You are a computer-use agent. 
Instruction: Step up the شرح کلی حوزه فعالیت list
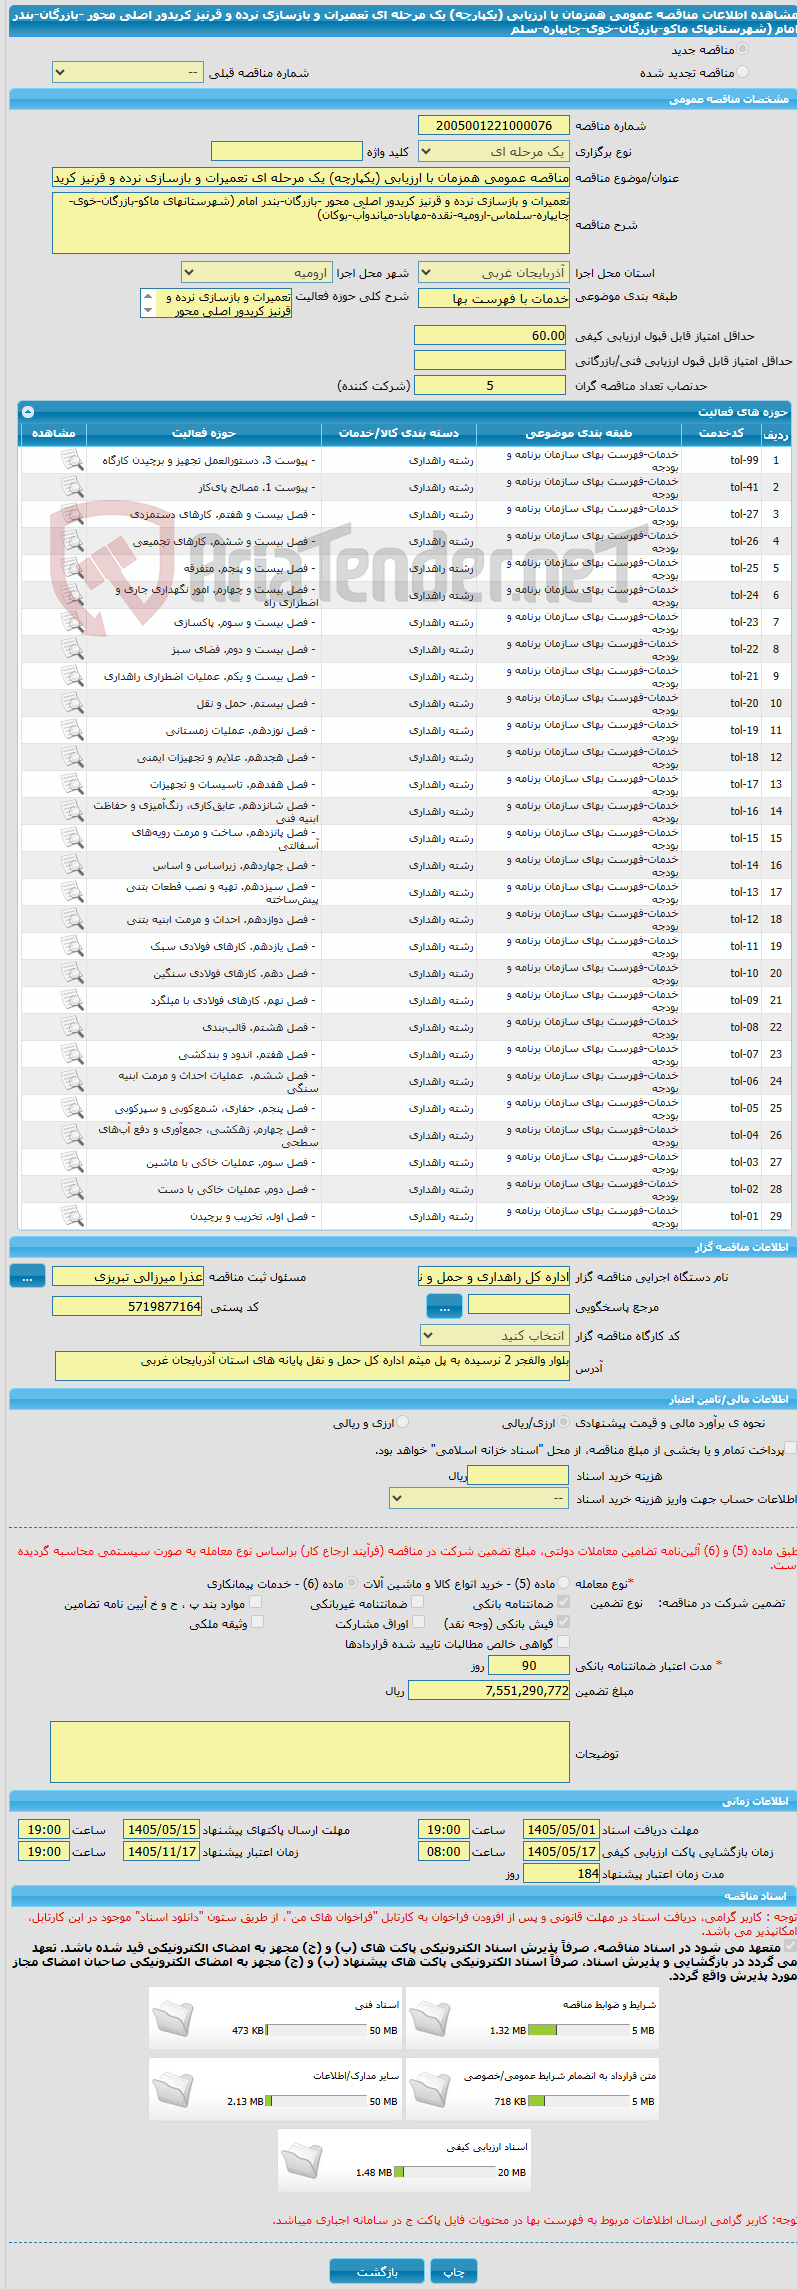pos(148,296)
